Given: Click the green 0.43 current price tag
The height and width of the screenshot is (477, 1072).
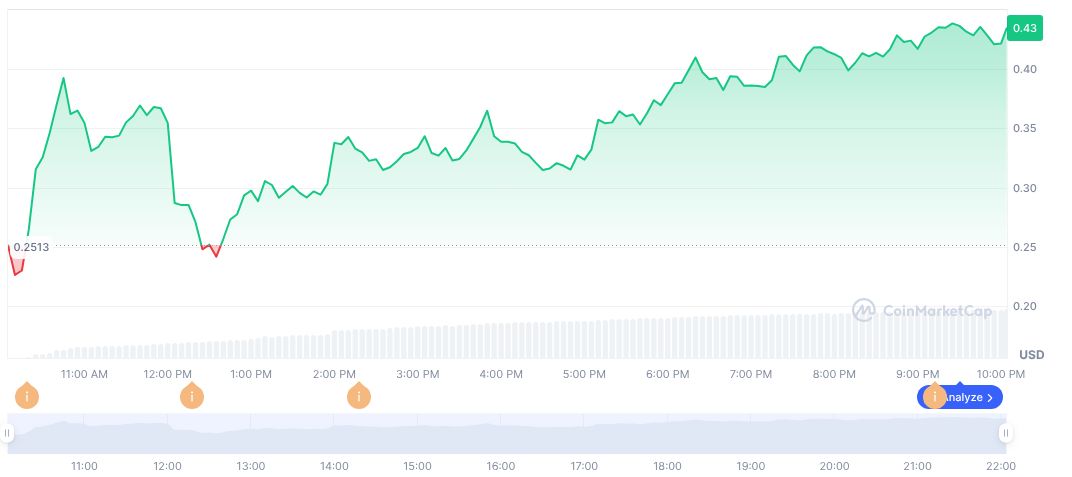Looking at the screenshot, I should (1024, 28).
